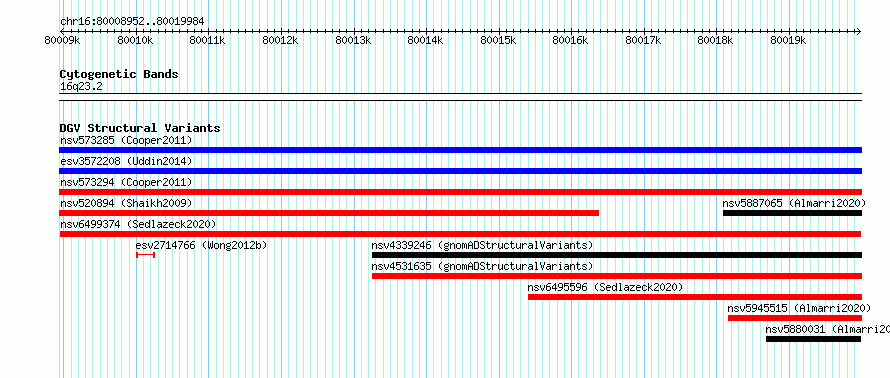The width and height of the screenshot is (890, 378).
Task: Click the red bar for nsv573294
Action: click(x=460, y=192)
